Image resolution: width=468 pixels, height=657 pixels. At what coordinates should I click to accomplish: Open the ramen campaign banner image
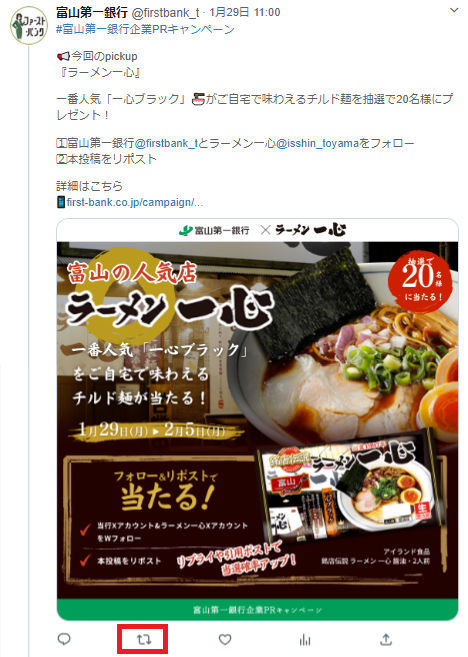pos(258,419)
